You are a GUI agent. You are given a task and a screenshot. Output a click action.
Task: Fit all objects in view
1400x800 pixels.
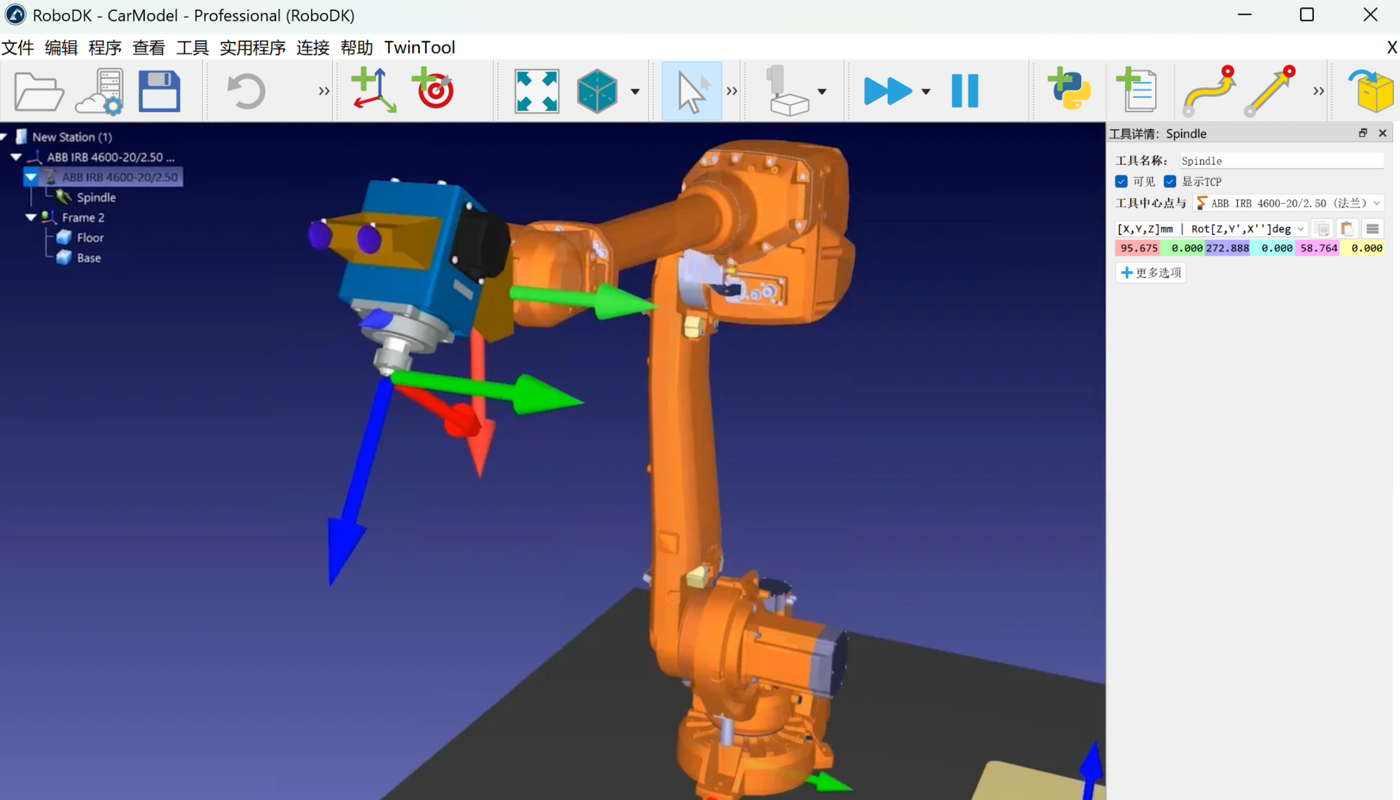point(536,92)
